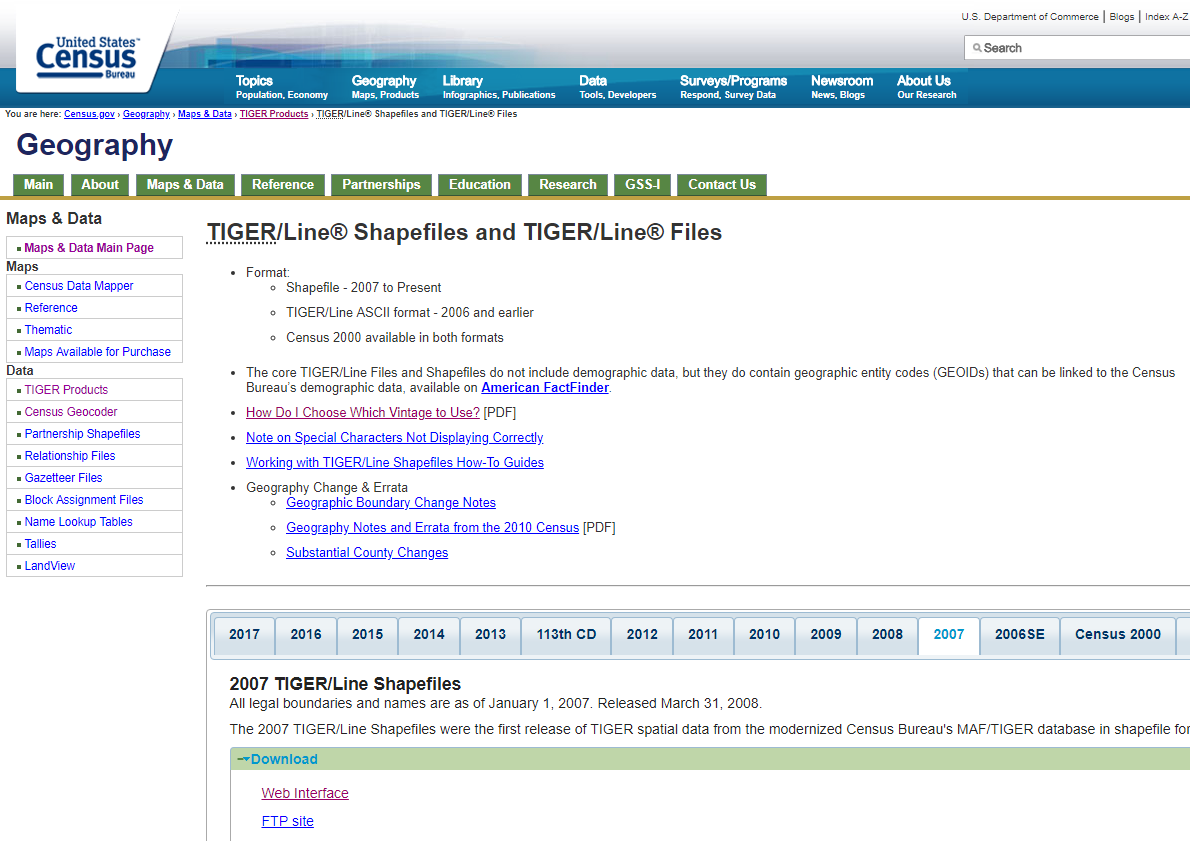Select the Partnerships green tab
The height and width of the screenshot is (841, 1190).
coord(381,184)
